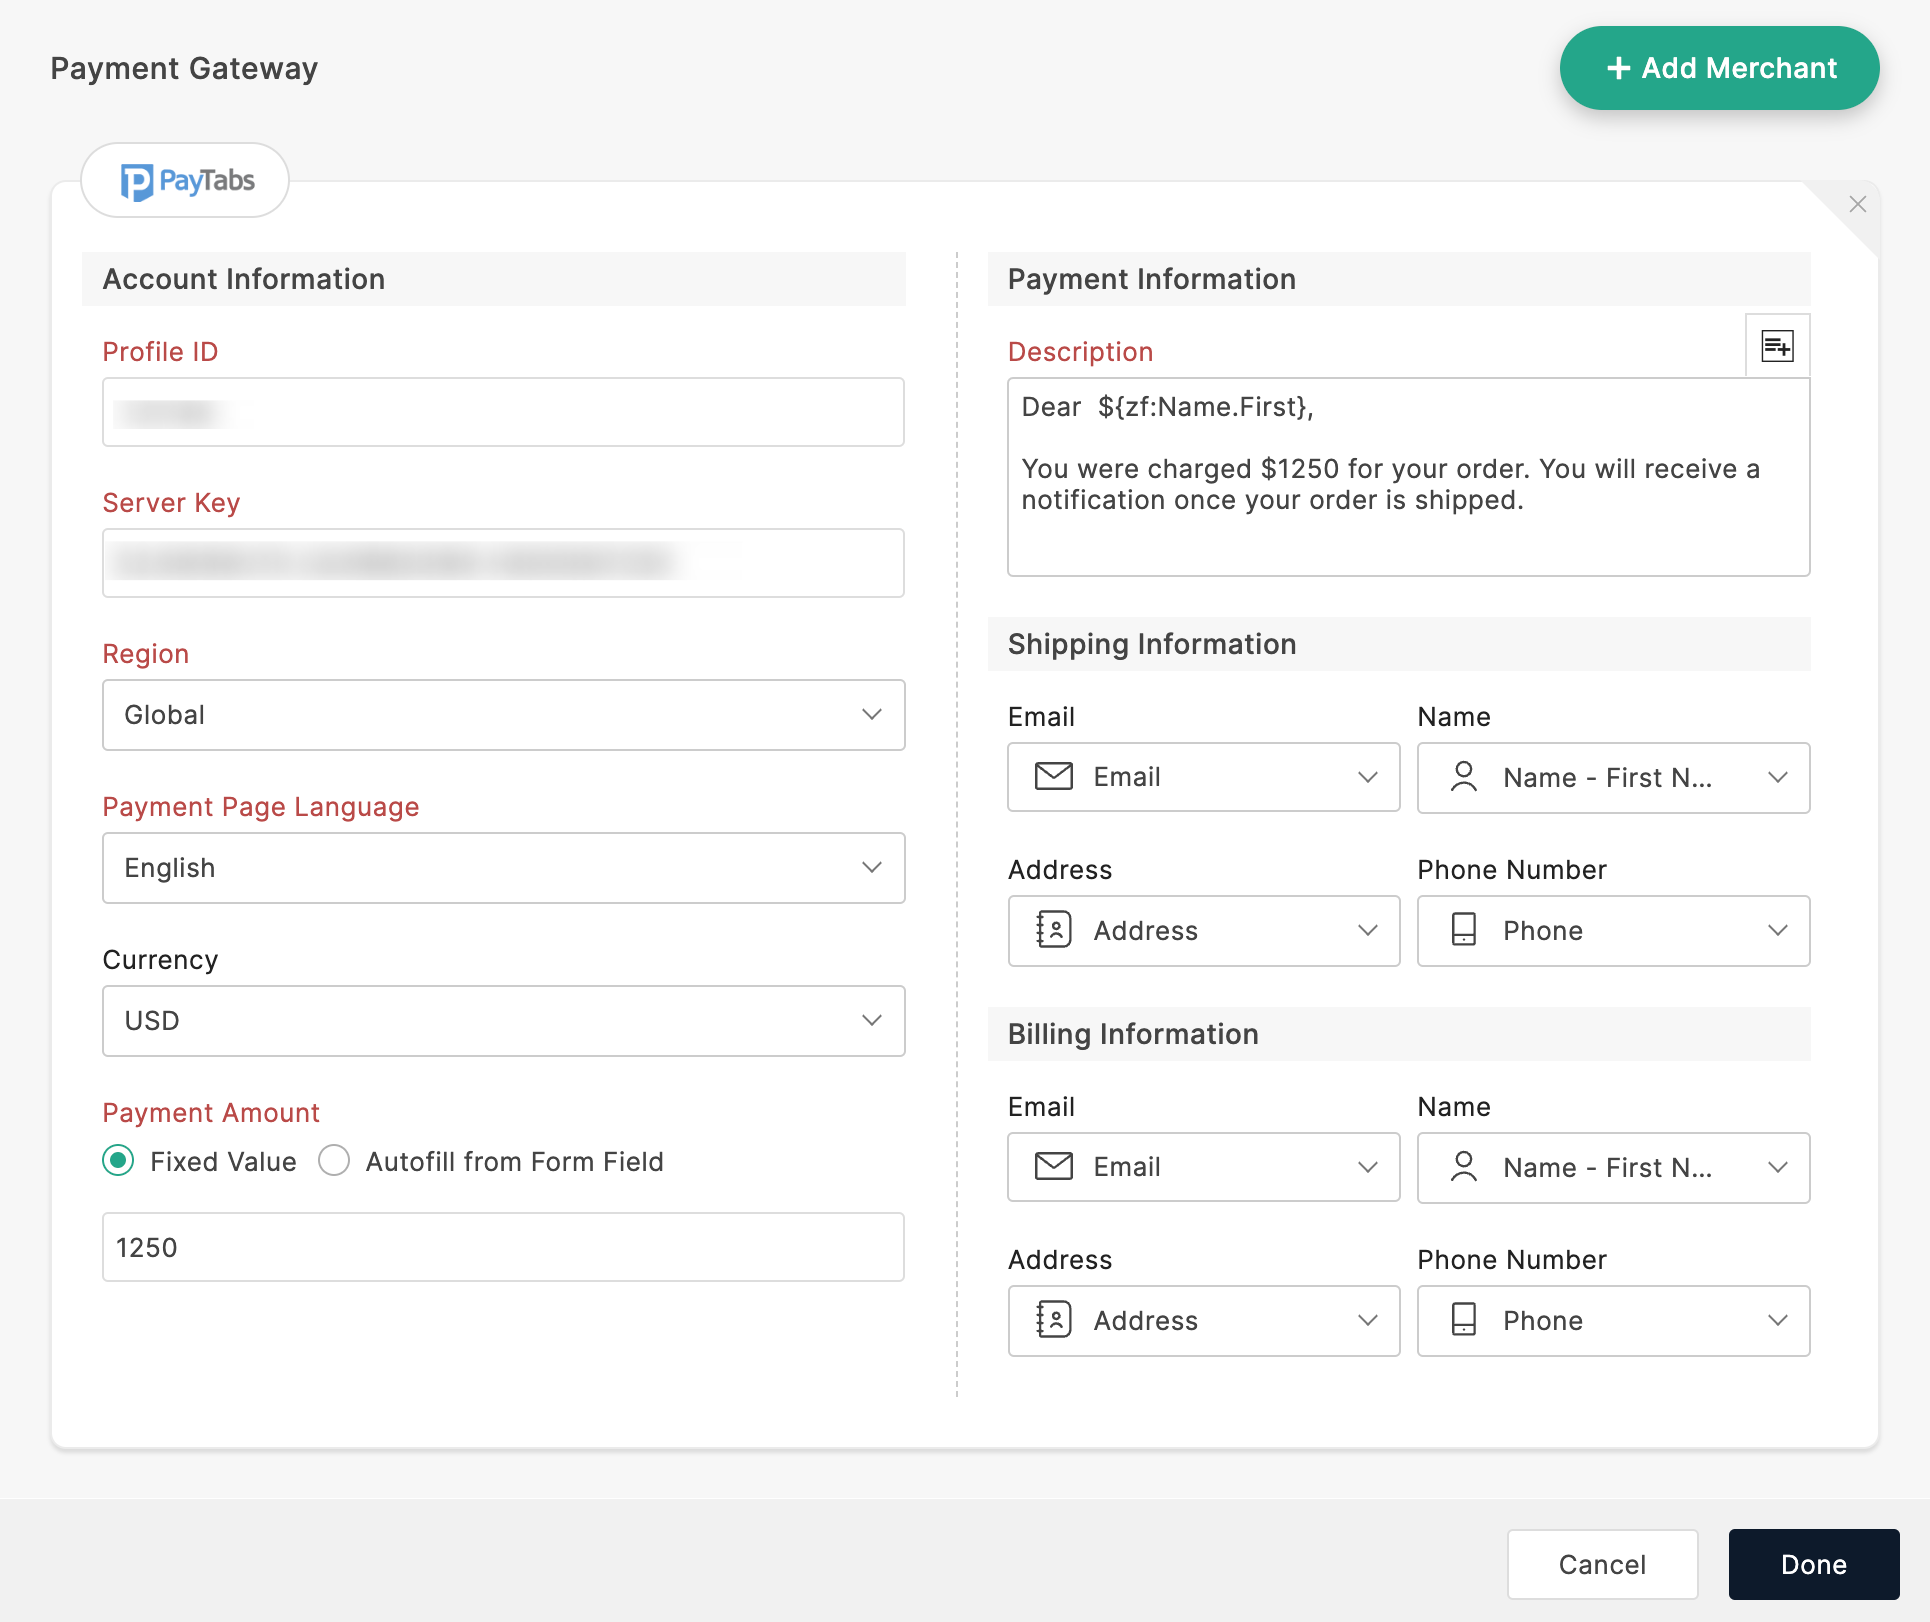
Task: Select the Fixed Value radio button
Action: pyautogui.click(x=119, y=1160)
